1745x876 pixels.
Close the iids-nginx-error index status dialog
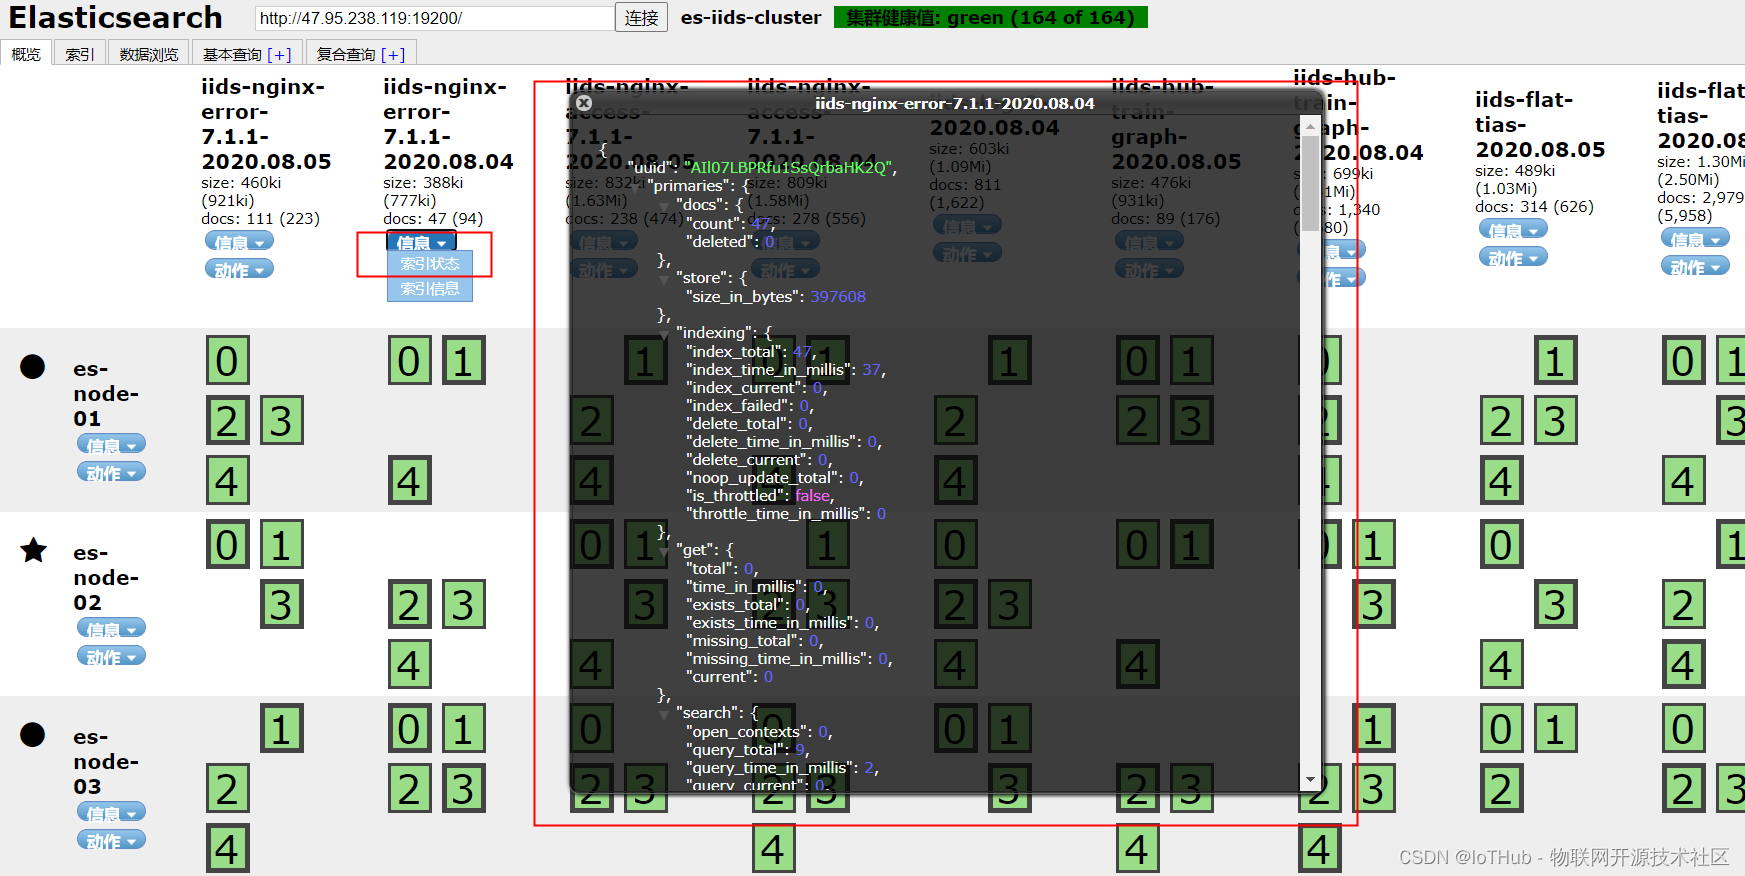click(x=584, y=103)
